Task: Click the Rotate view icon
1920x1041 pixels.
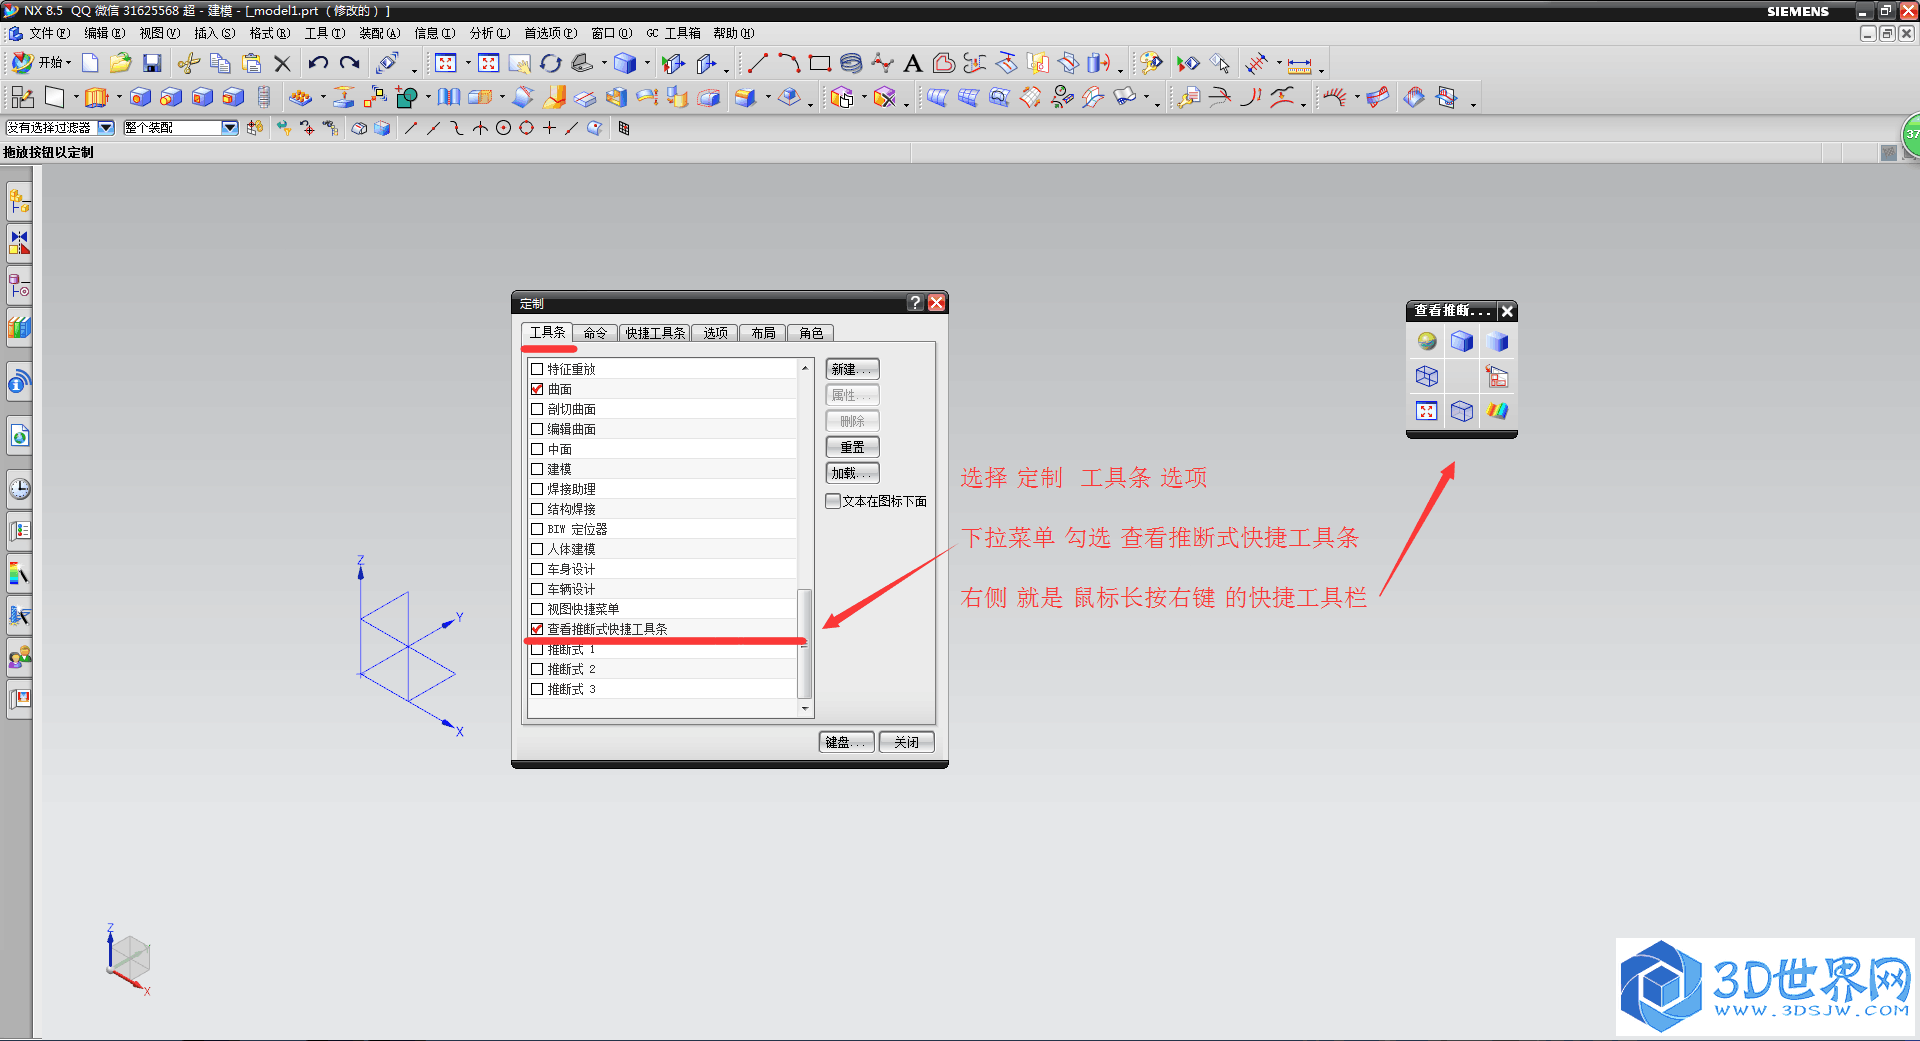Action: click(551, 64)
